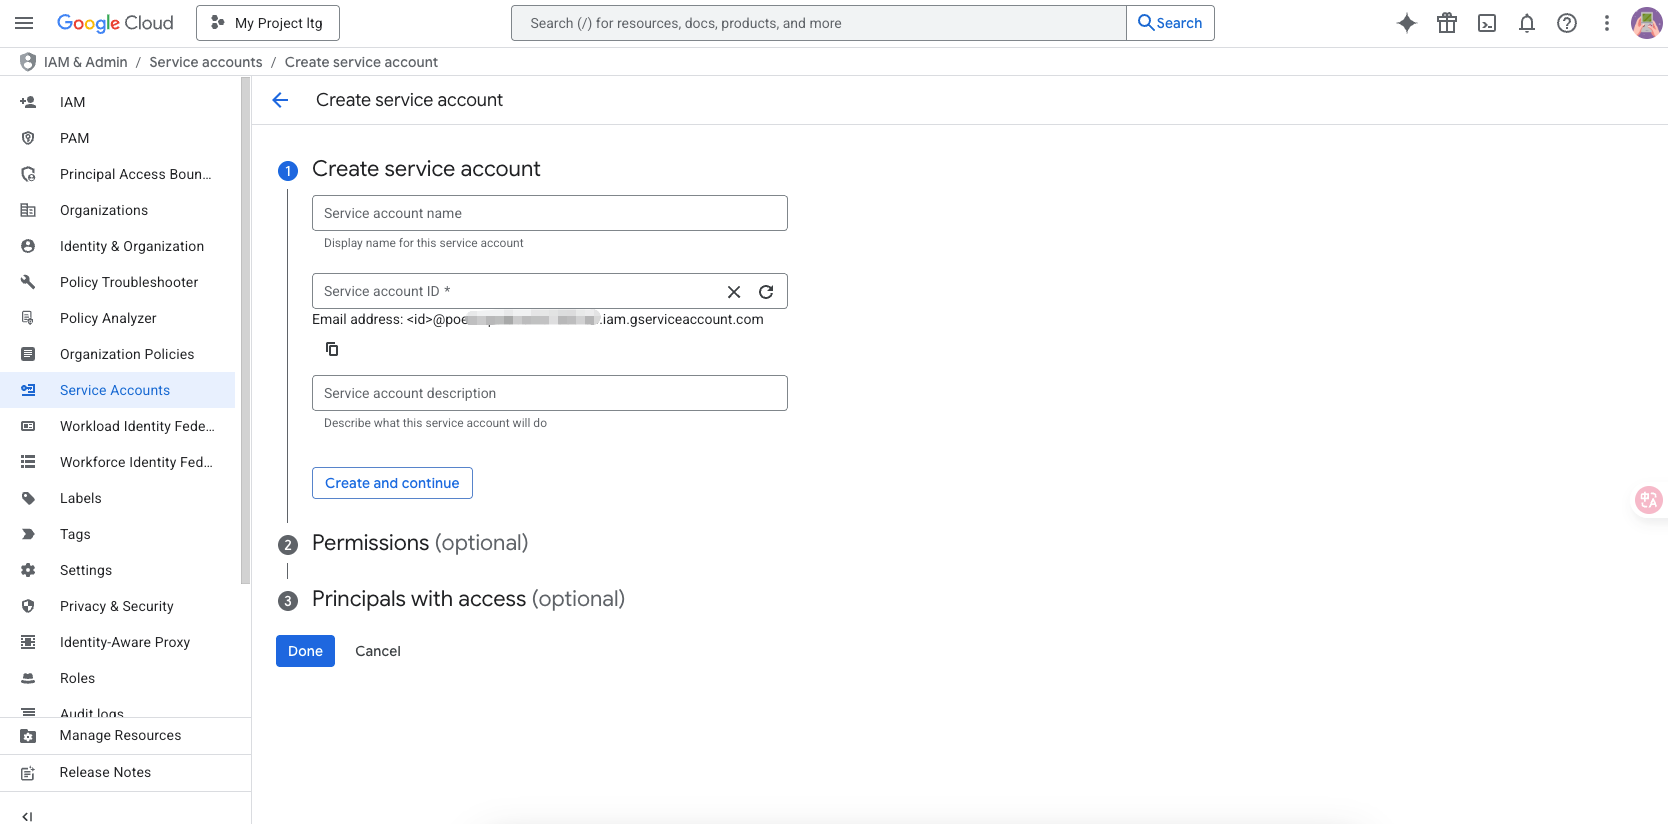This screenshot has width=1668, height=824.
Task: Select Roles in the sidebar
Action: click(x=77, y=678)
